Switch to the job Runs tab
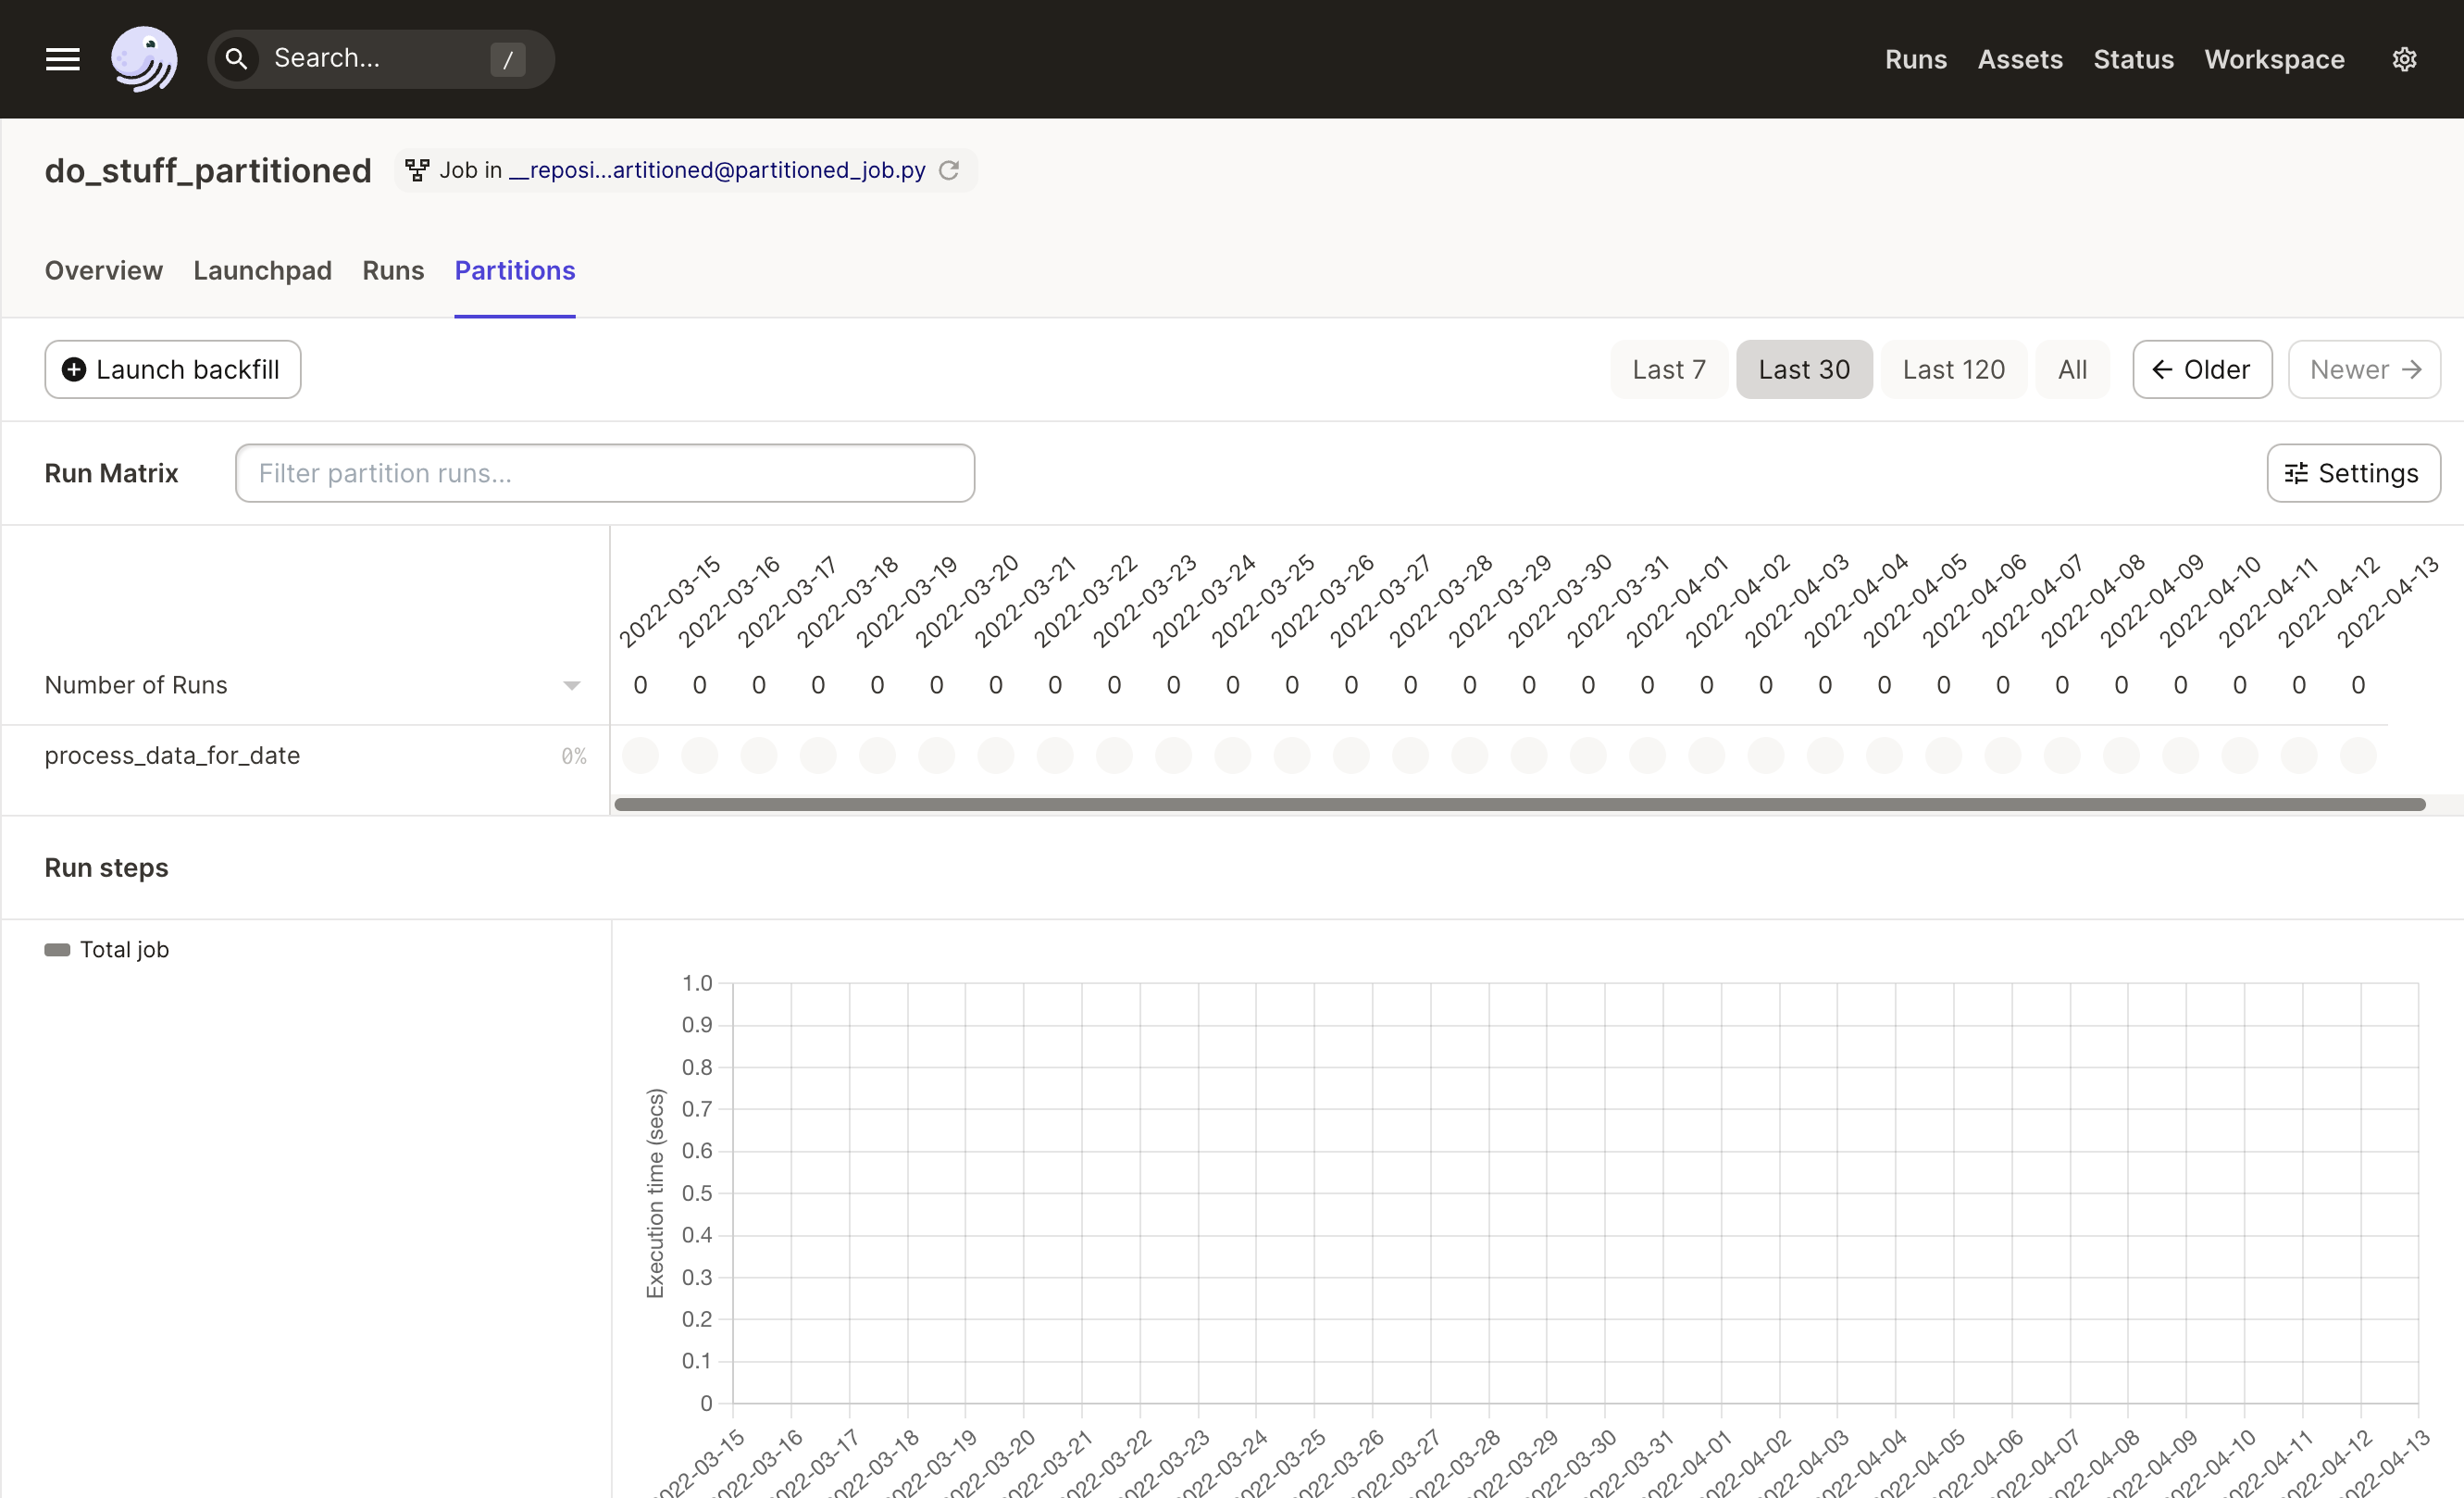The width and height of the screenshot is (2464, 1498). pyautogui.click(x=393, y=270)
